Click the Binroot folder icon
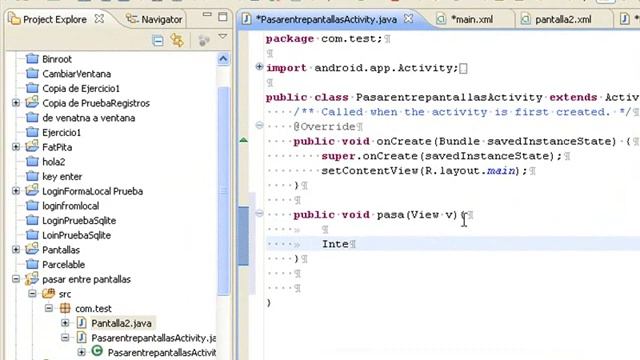 click(32, 59)
